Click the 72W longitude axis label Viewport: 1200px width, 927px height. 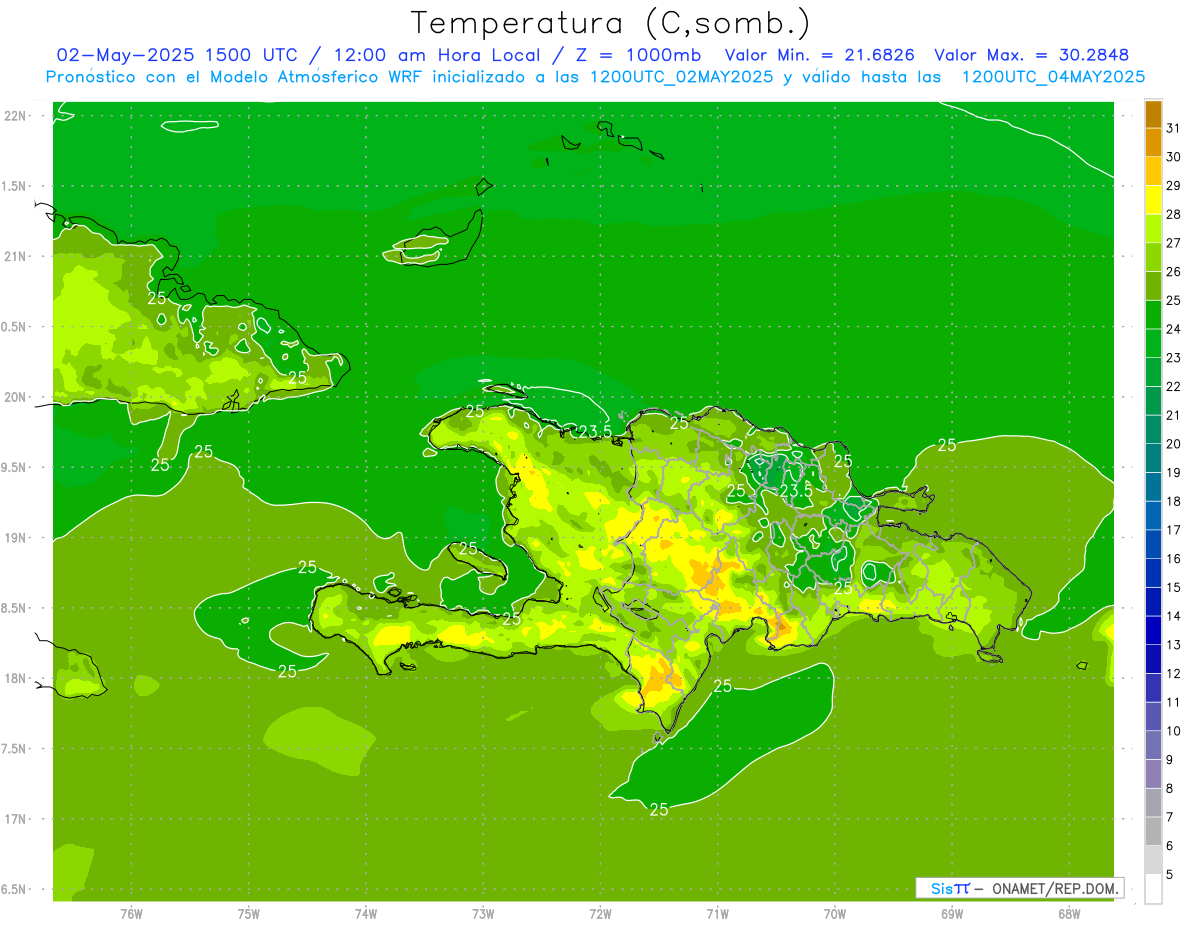pyautogui.click(x=600, y=913)
